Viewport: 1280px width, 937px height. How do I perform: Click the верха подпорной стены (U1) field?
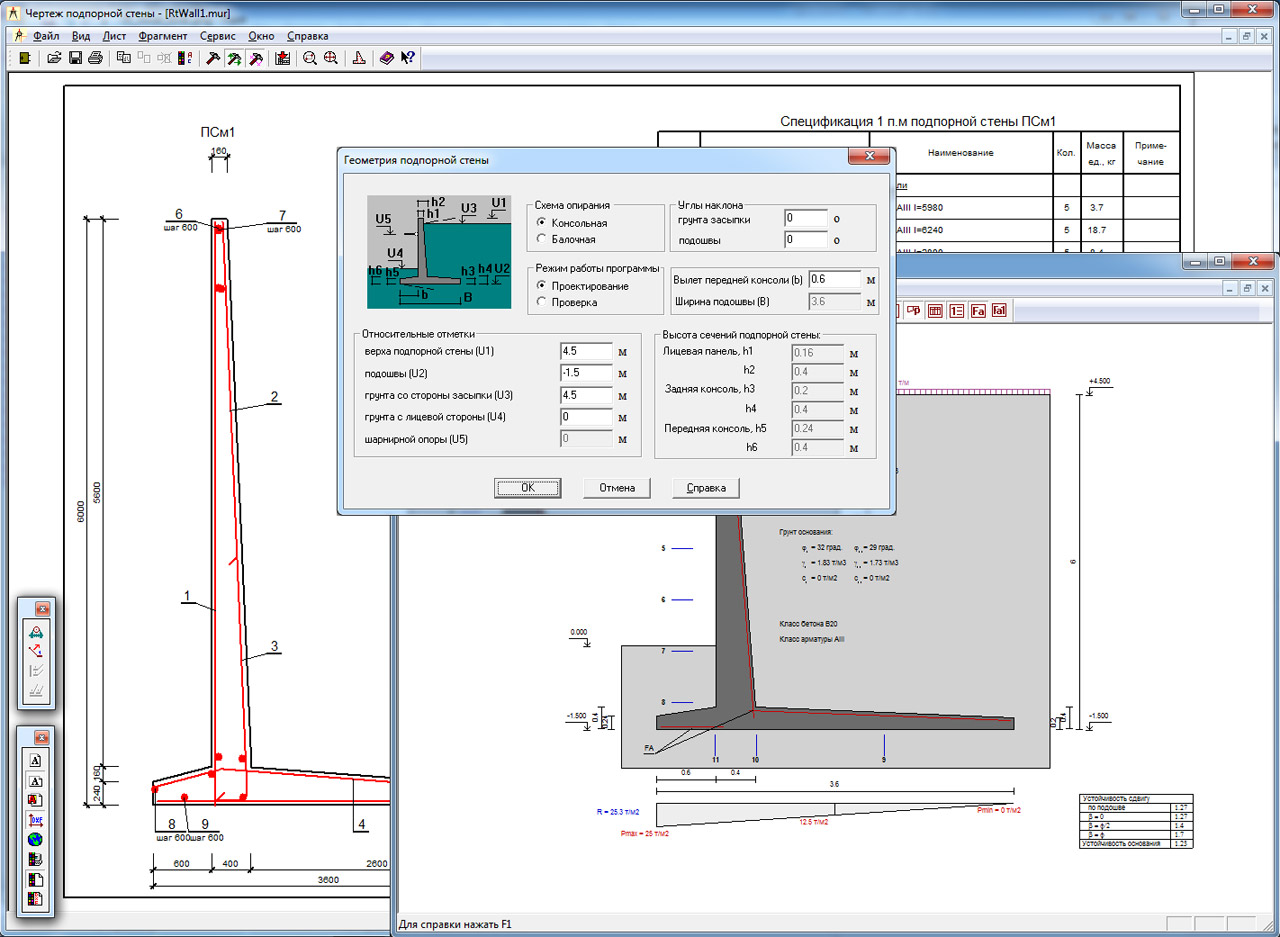pos(586,352)
